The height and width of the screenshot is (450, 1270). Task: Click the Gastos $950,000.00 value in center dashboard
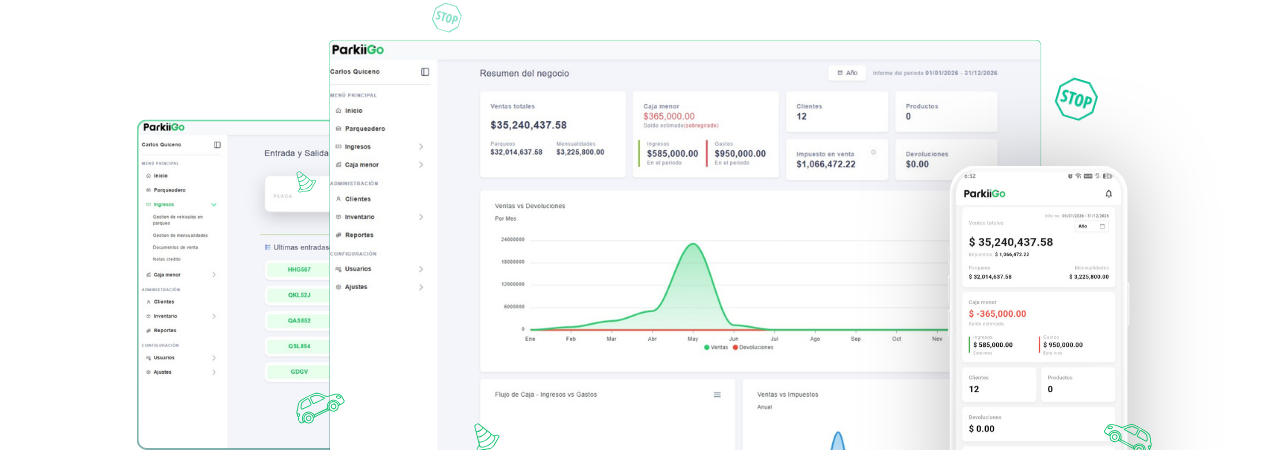pyautogui.click(x=740, y=154)
